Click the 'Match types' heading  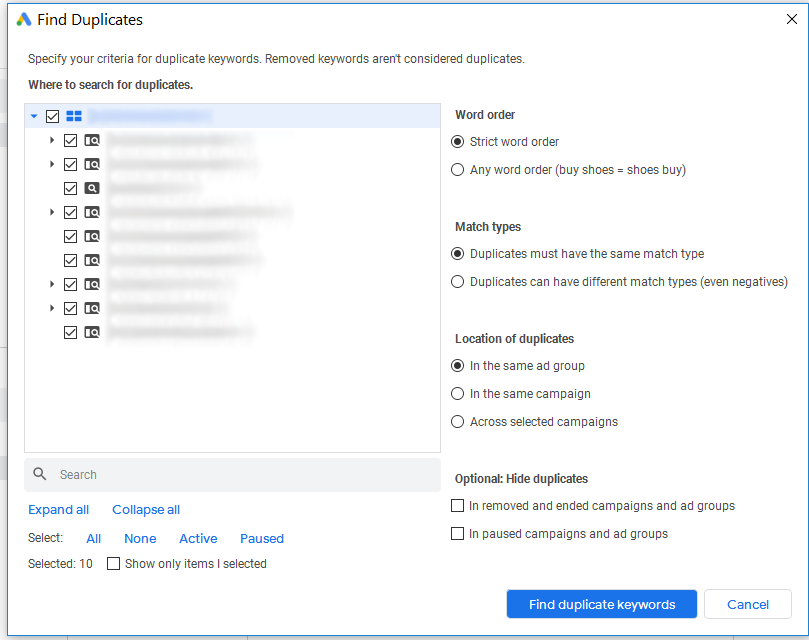488,227
